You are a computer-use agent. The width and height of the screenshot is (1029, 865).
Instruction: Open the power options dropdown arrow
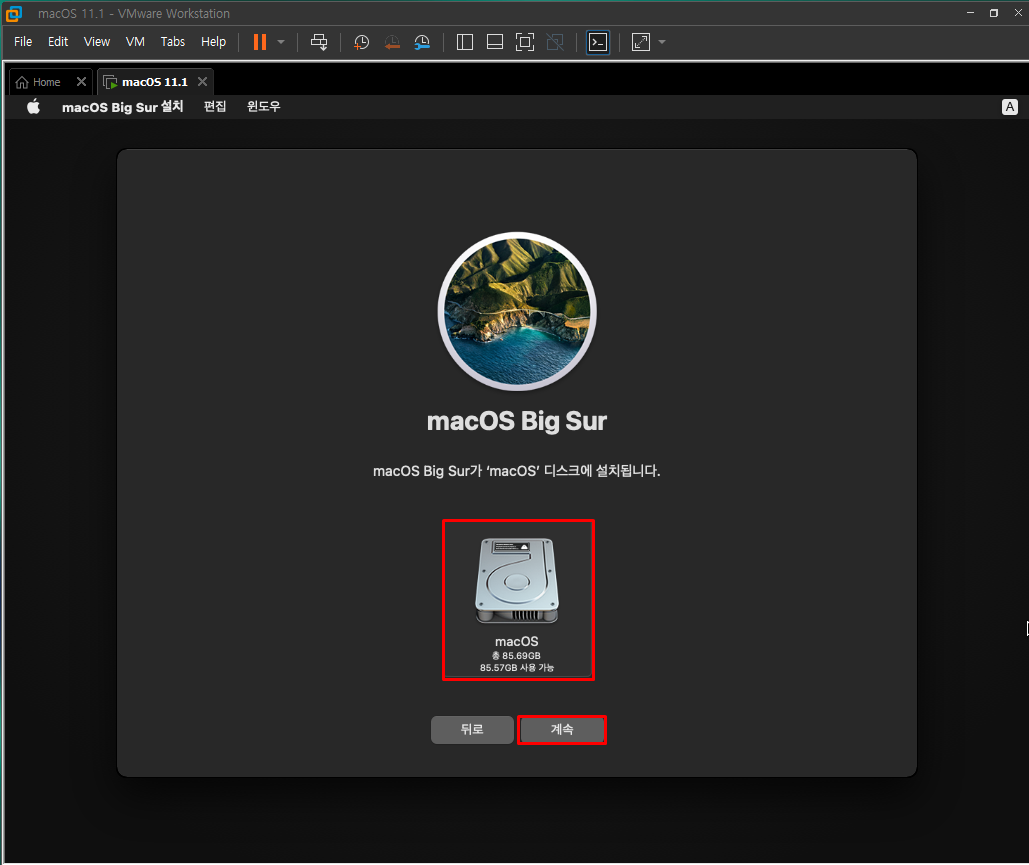[281, 42]
